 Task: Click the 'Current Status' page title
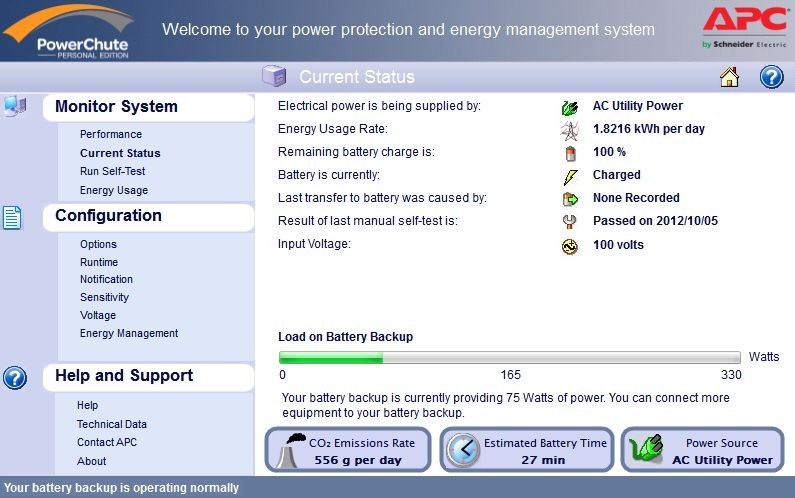click(x=356, y=77)
